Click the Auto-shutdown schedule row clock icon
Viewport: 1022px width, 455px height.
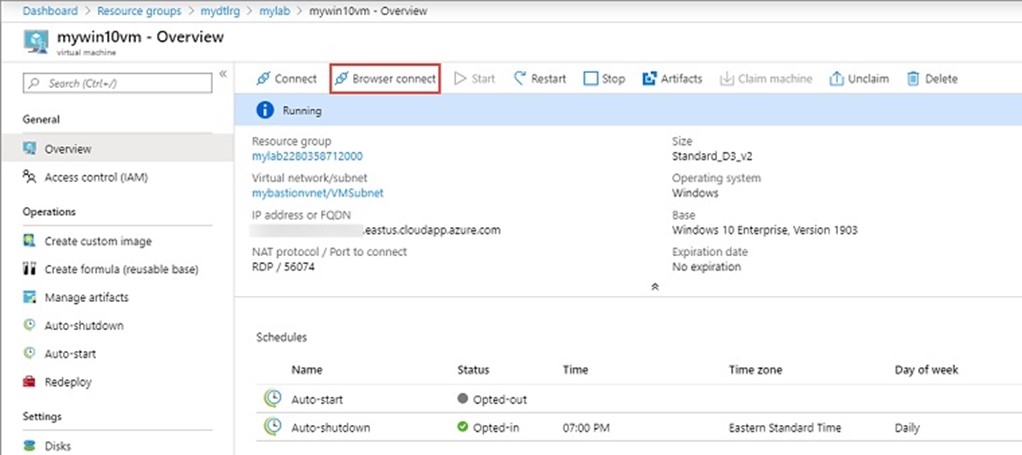point(272,428)
